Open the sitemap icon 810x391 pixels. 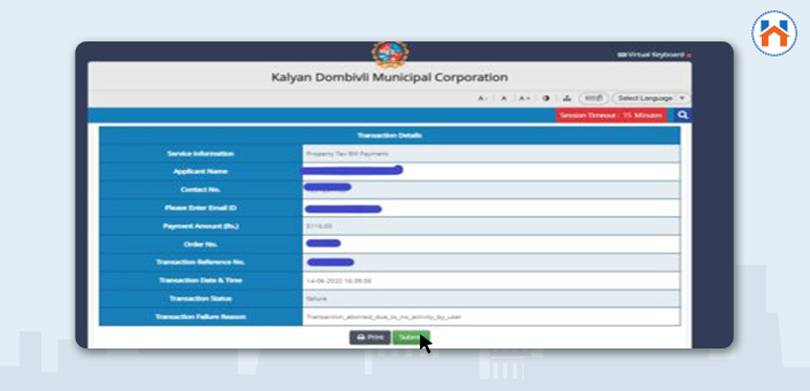pyautogui.click(x=567, y=98)
